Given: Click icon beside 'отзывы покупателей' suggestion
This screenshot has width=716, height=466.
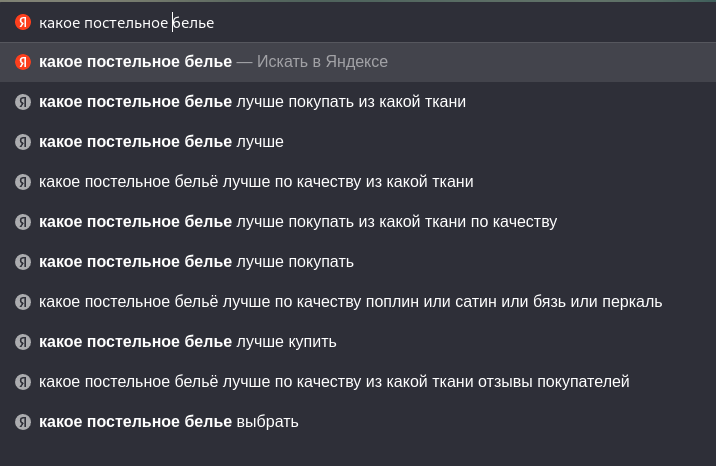Looking at the screenshot, I should [23, 382].
